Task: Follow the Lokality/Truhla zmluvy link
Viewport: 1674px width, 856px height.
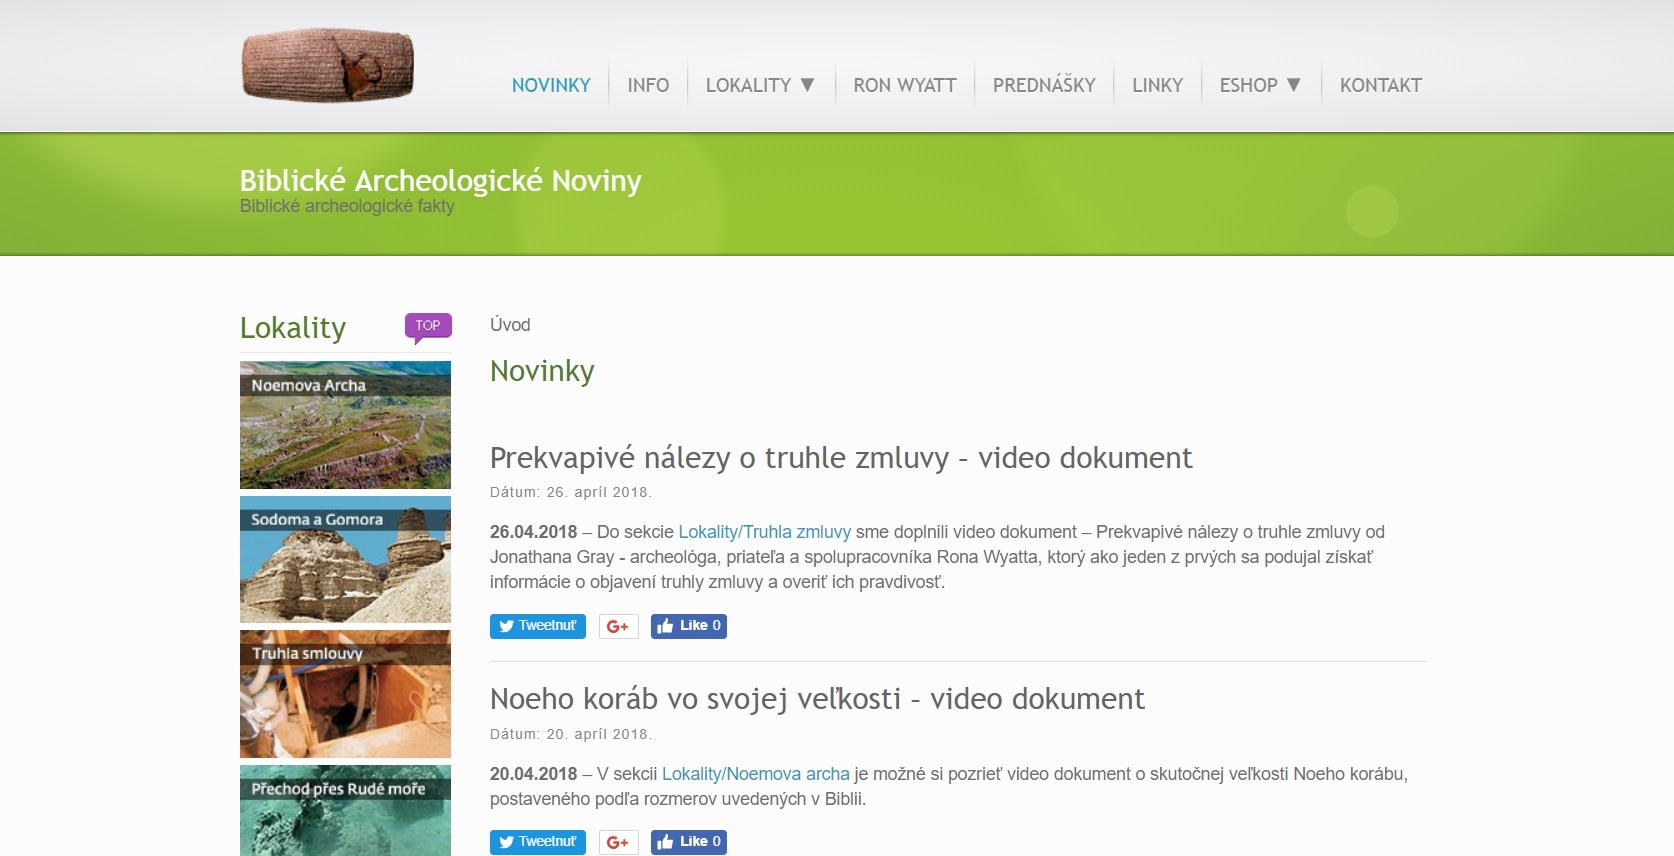Action: click(765, 532)
